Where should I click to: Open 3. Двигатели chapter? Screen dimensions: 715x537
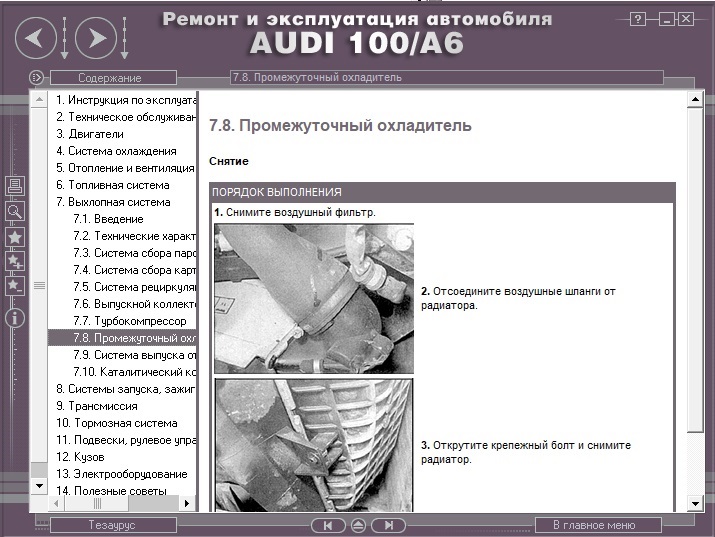90,134
